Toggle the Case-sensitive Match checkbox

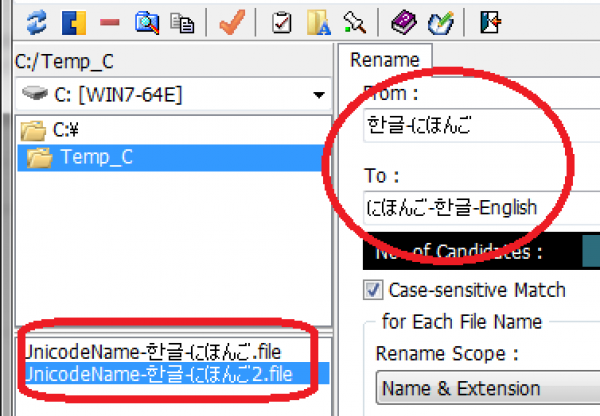click(373, 290)
